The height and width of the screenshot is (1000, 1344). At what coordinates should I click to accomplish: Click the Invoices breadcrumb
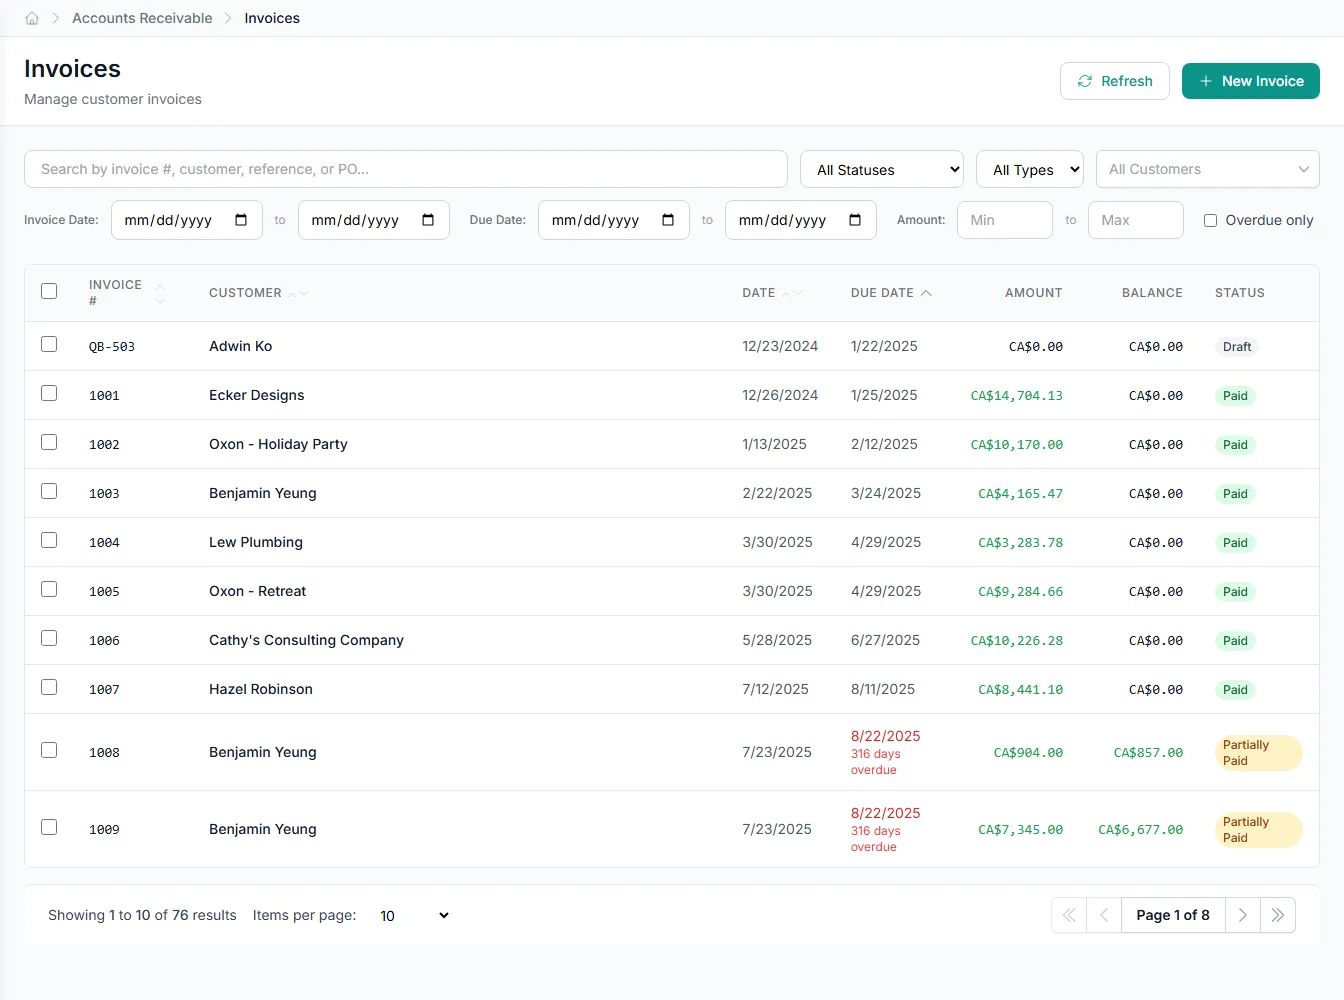(272, 18)
